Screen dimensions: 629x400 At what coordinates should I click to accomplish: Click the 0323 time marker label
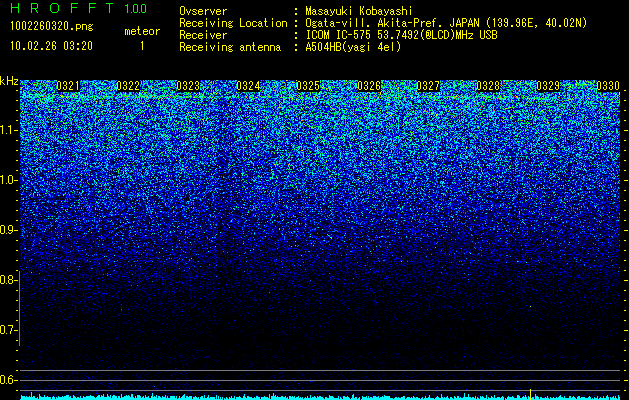pyautogui.click(x=188, y=86)
